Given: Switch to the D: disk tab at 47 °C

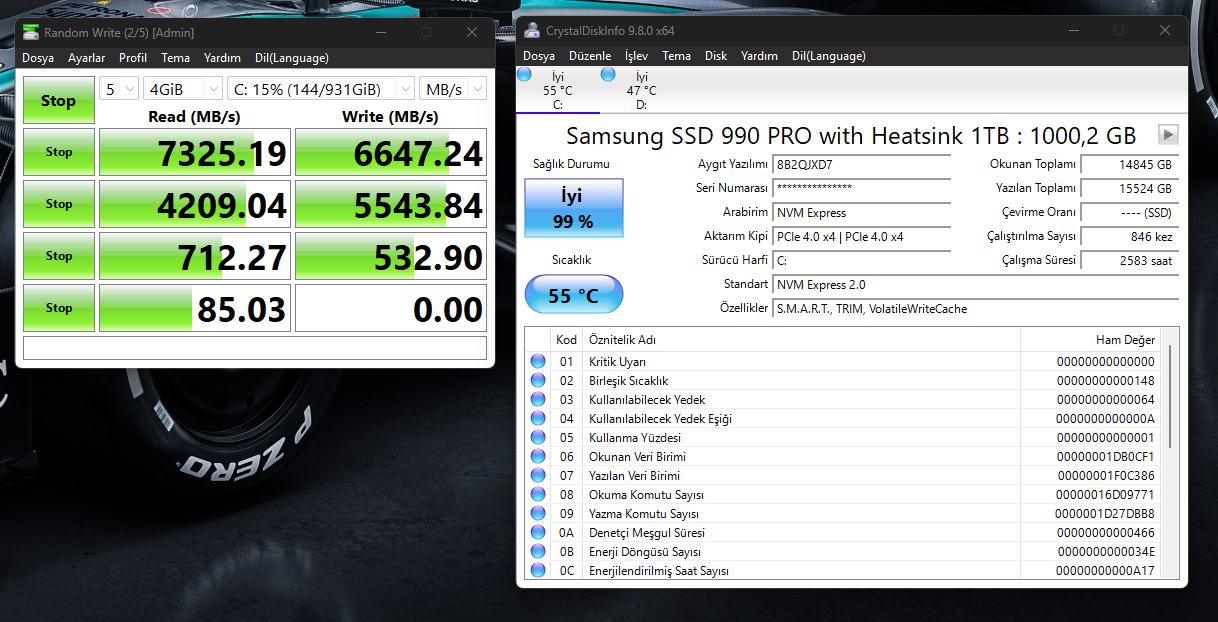Looking at the screenshot, I should coord(641,90).
